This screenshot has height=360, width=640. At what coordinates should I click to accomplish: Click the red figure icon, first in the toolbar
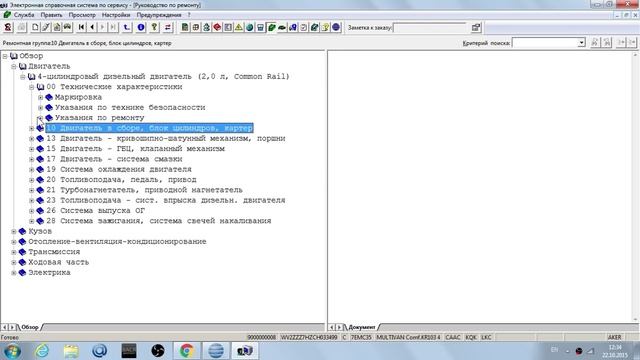[x=8, y=27]
